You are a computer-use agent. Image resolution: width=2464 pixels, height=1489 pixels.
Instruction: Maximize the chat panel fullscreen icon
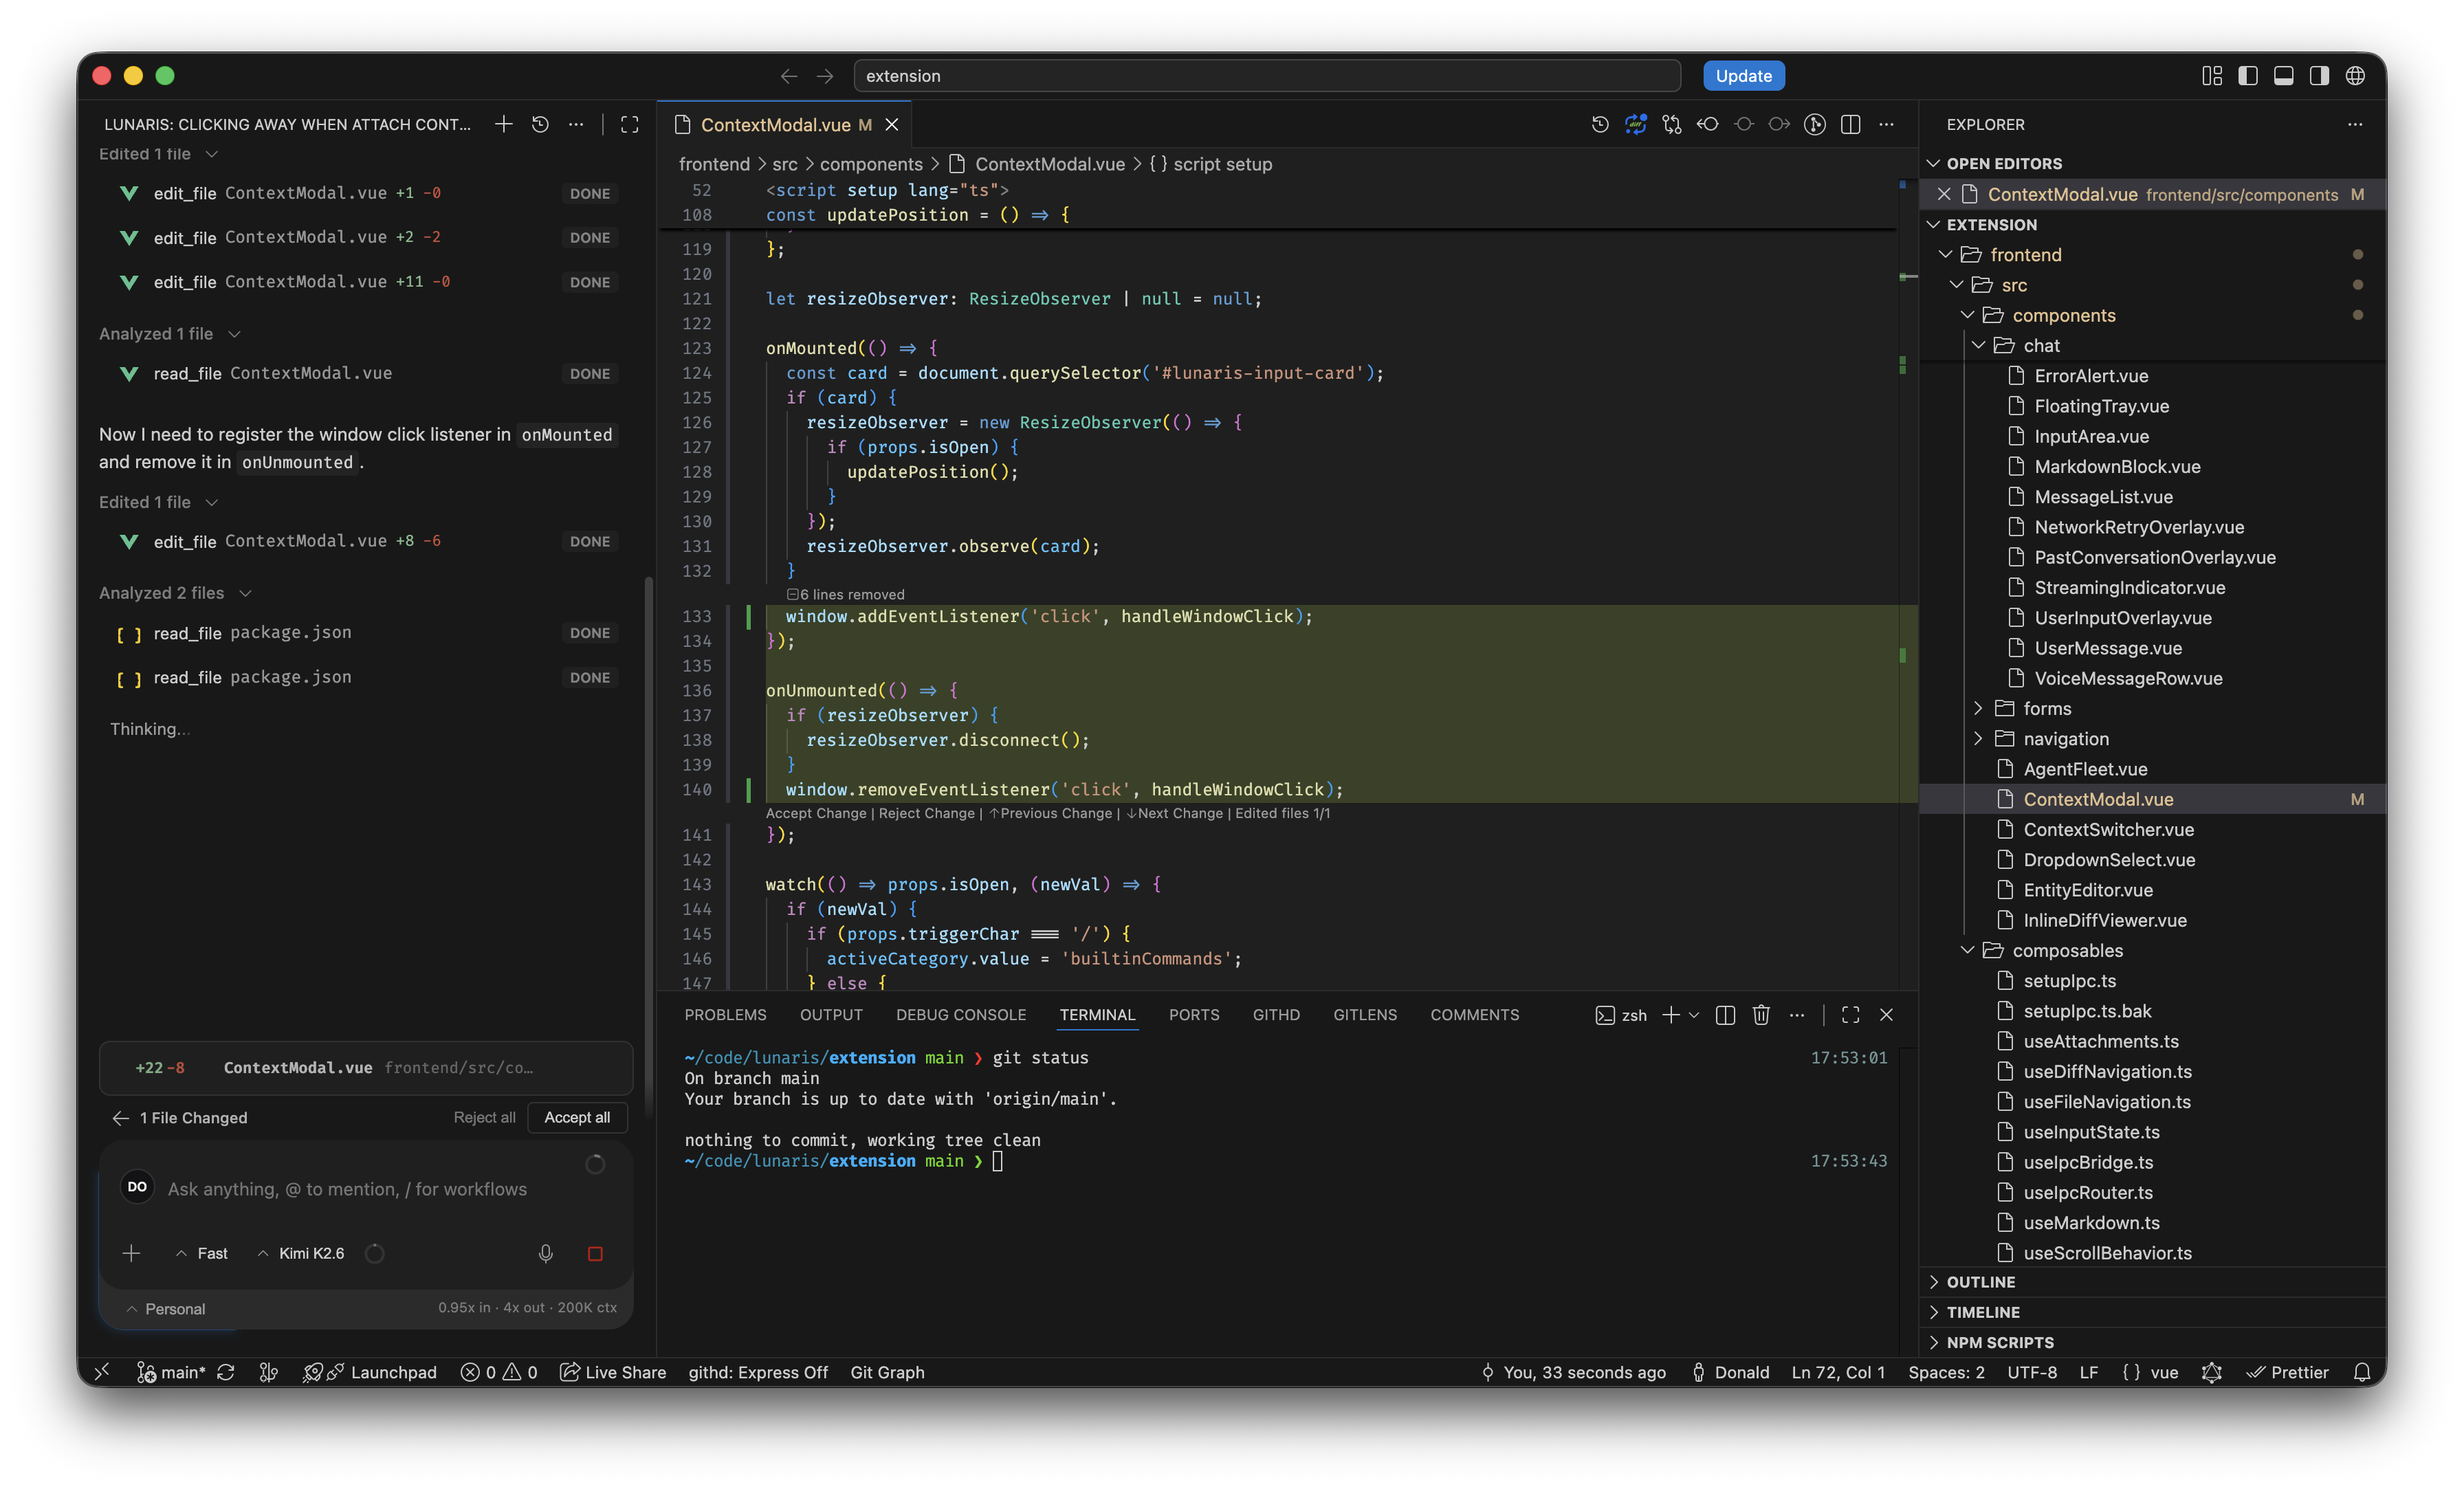(629, 124)
